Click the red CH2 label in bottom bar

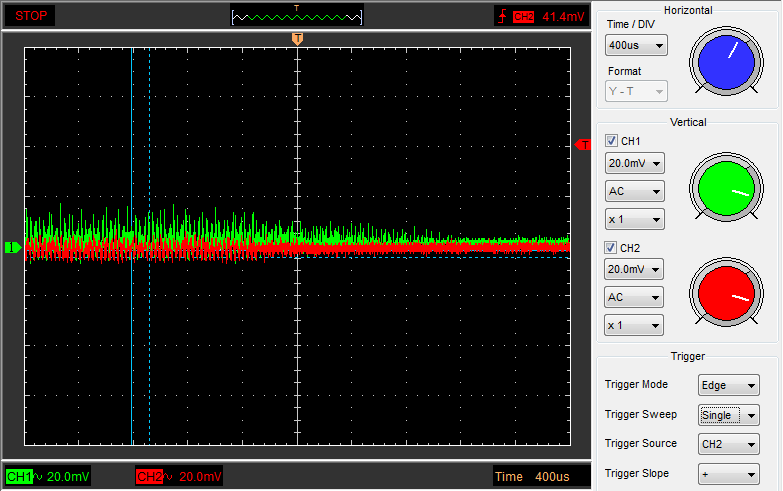149,476
